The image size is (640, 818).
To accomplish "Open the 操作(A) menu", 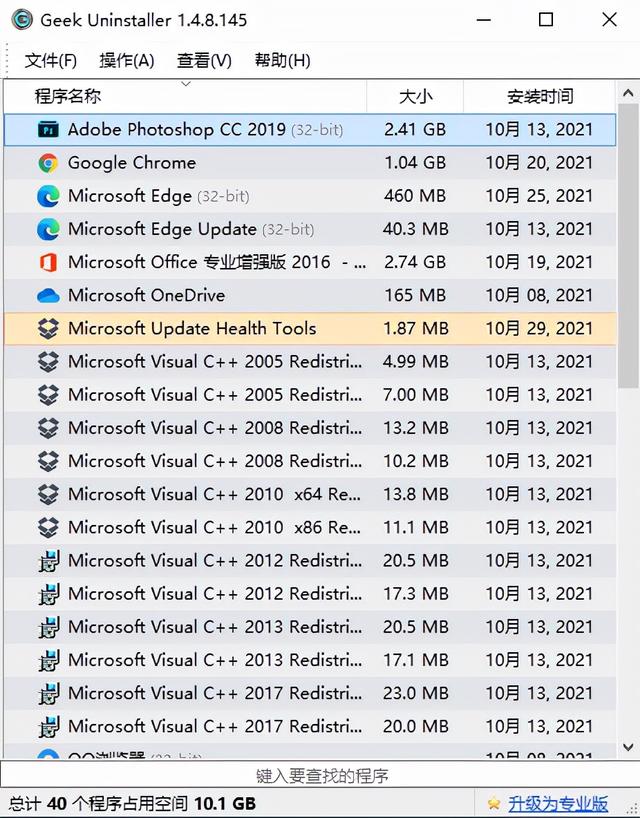I will (x=127, y=61).
